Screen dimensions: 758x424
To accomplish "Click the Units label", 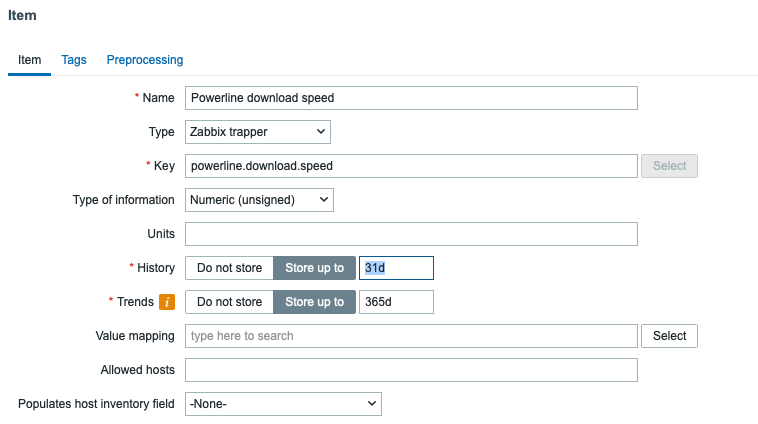I will 161,234.
